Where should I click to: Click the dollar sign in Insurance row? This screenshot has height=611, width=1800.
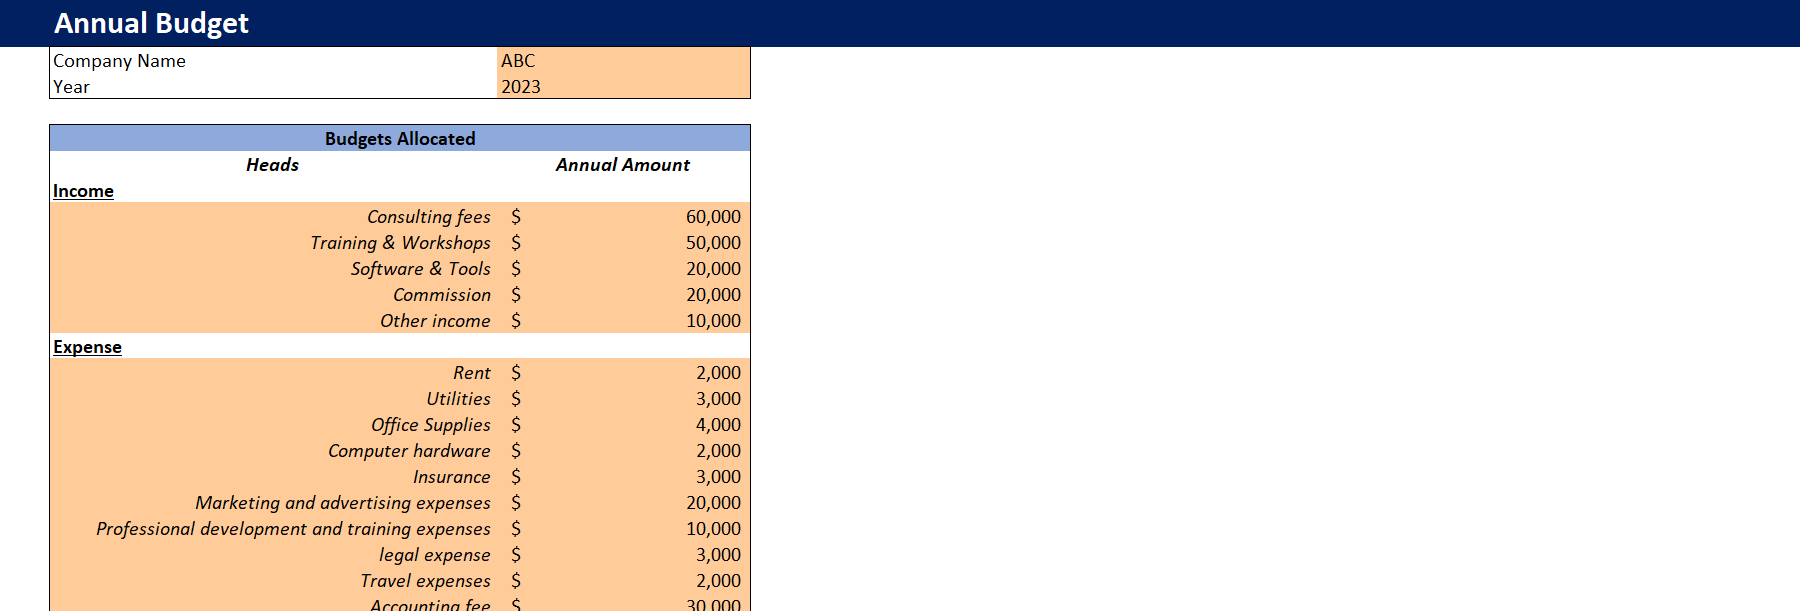pos(516,477)
